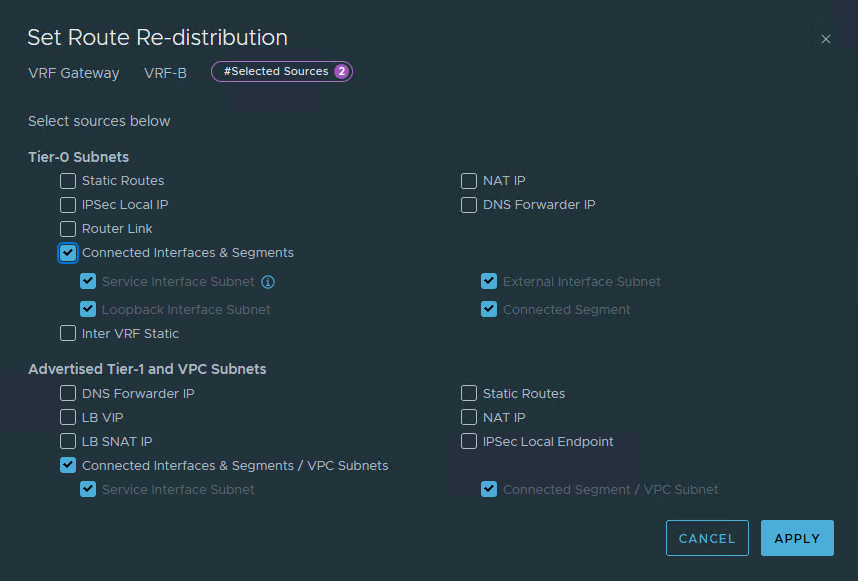858x581 pixels.
Task: Toggle Tier-0 Connected Segment checkbox
Action: click(489, 310)
